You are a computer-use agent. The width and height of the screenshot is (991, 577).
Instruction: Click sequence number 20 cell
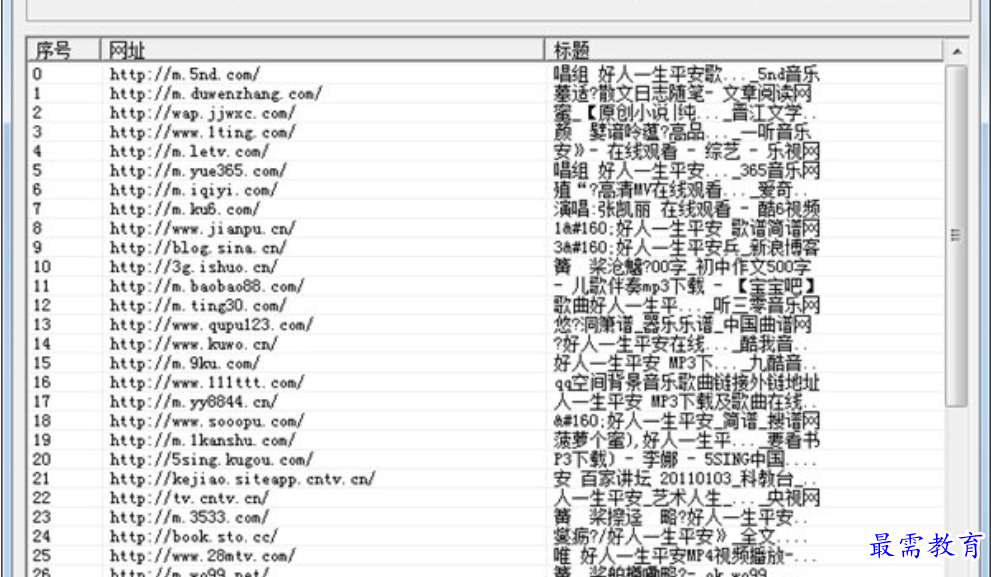(x=42, y=459)
